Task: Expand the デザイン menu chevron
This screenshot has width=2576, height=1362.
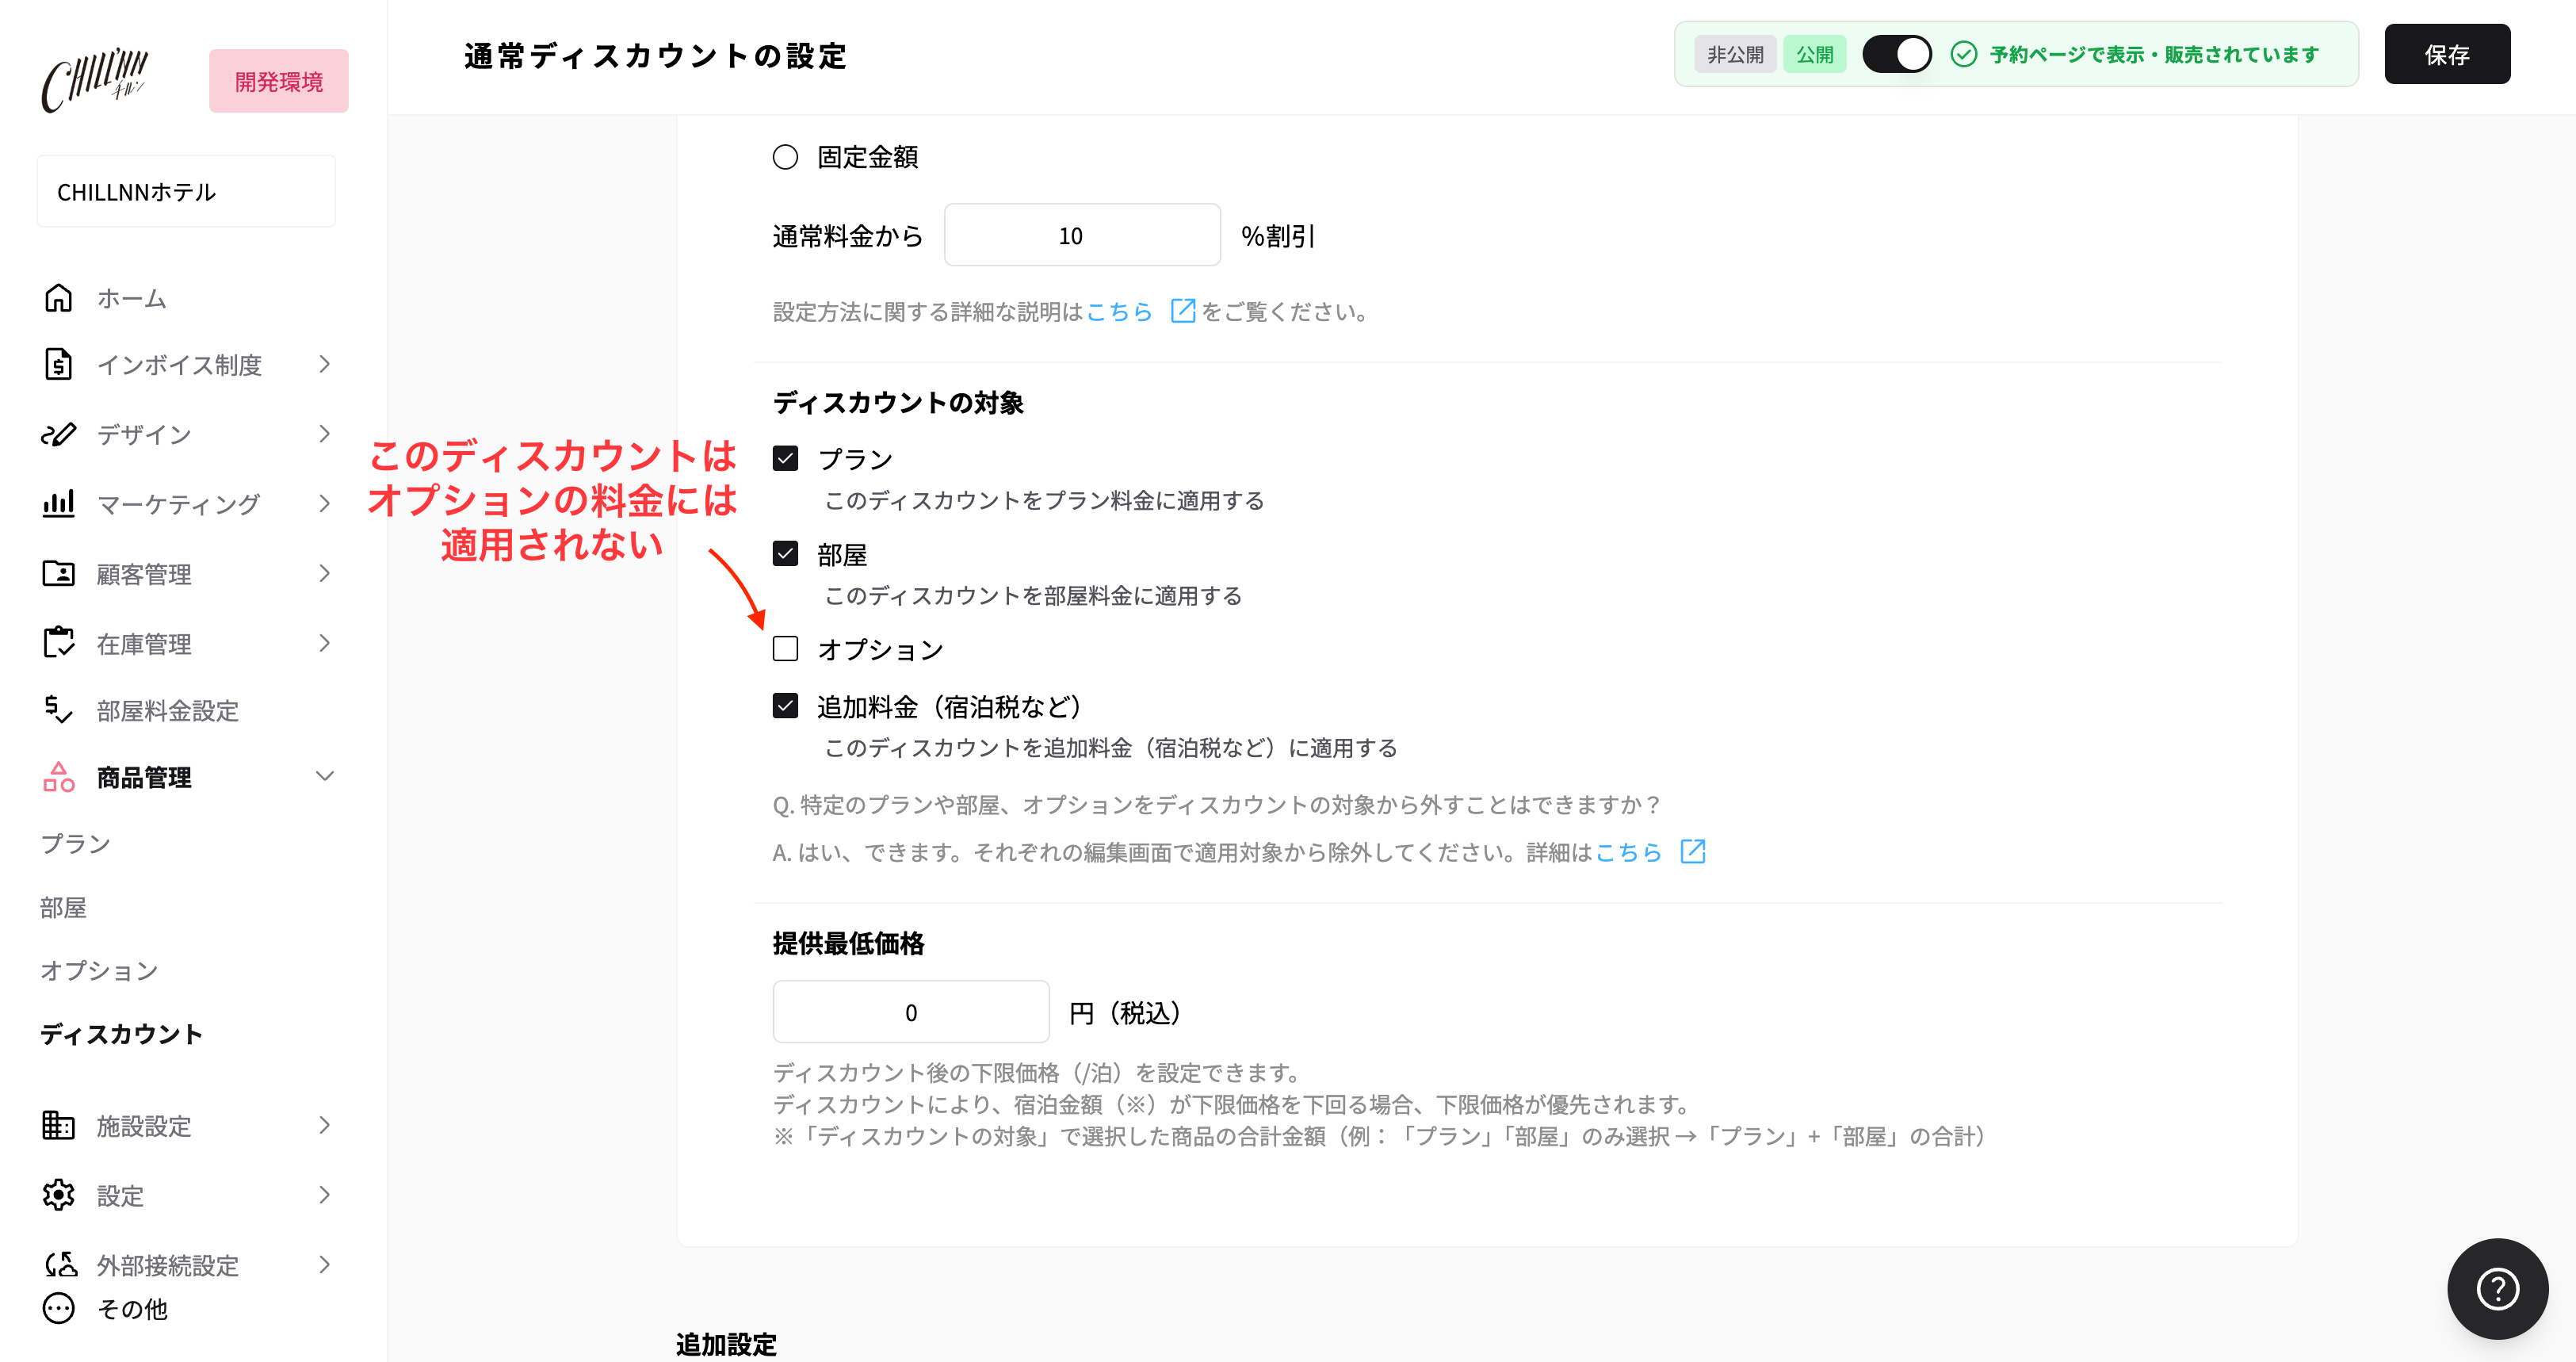Action: 324,434
